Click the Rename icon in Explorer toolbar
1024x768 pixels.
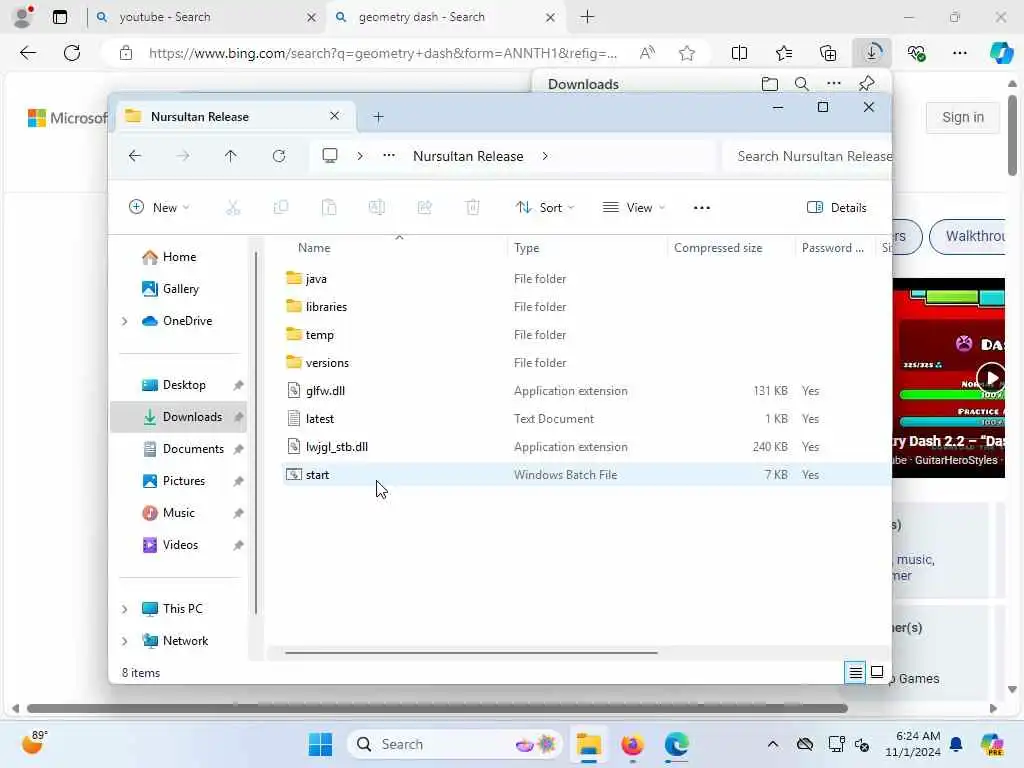(x=377, y=208)
